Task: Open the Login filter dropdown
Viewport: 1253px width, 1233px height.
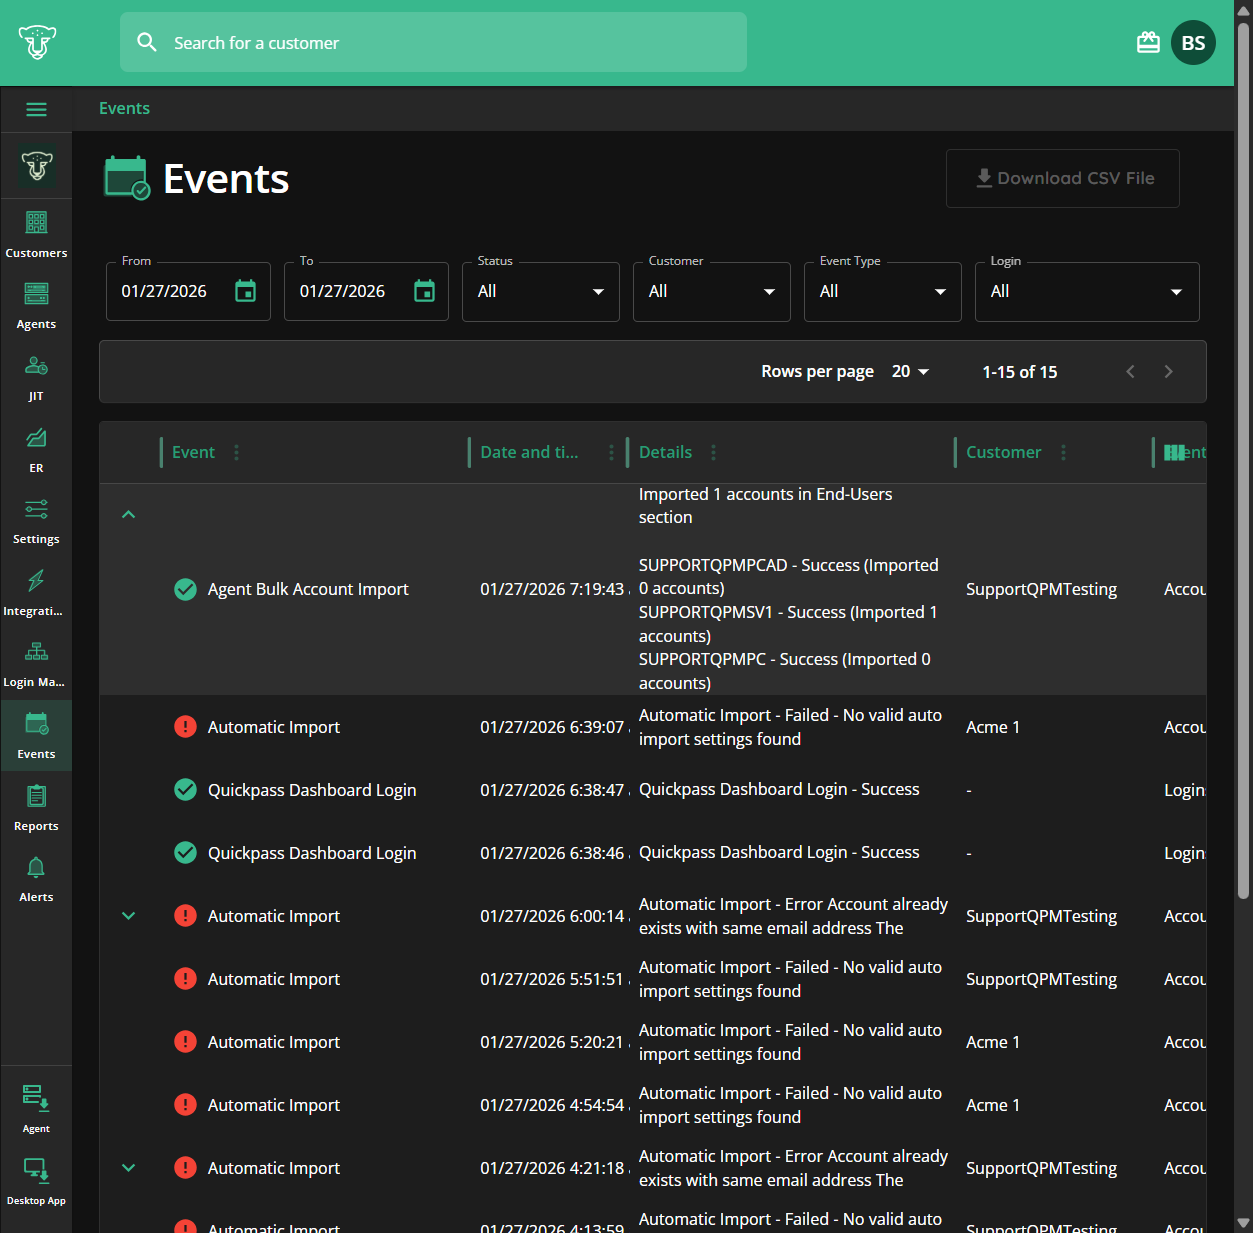Action: pos(1087,291)
